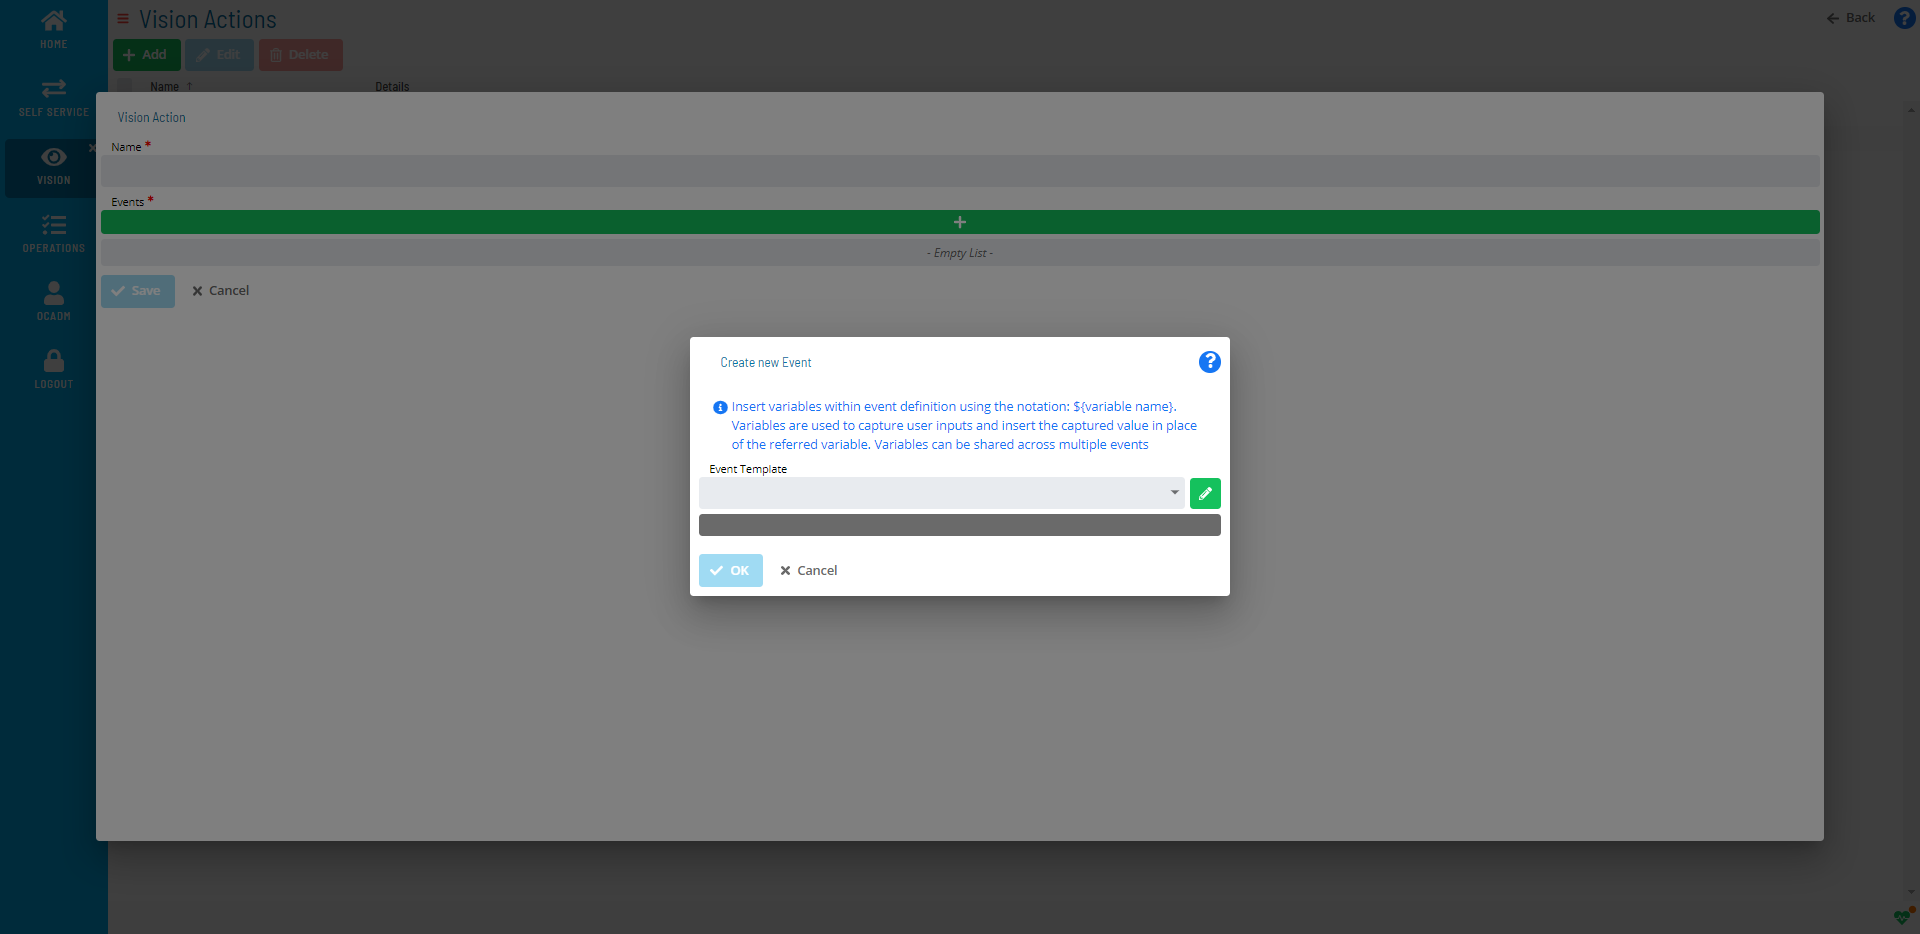Click the dark bar below Event Template
This screenshot has height=934, width=1920.
coord(960,525)
